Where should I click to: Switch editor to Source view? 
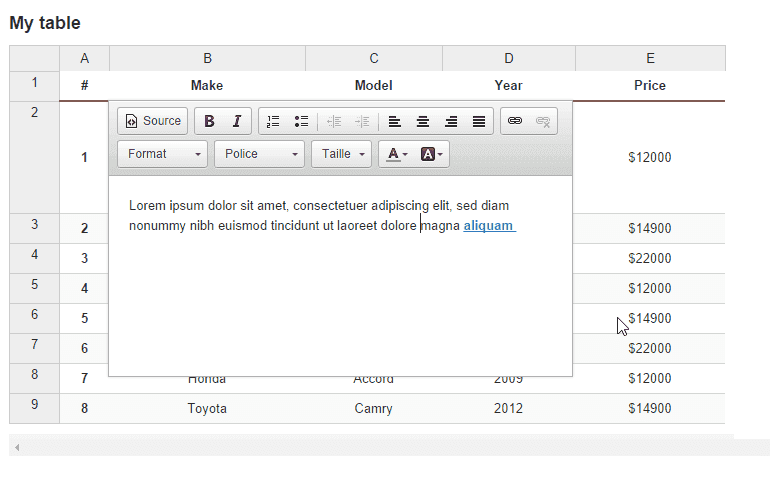point(153,121)
